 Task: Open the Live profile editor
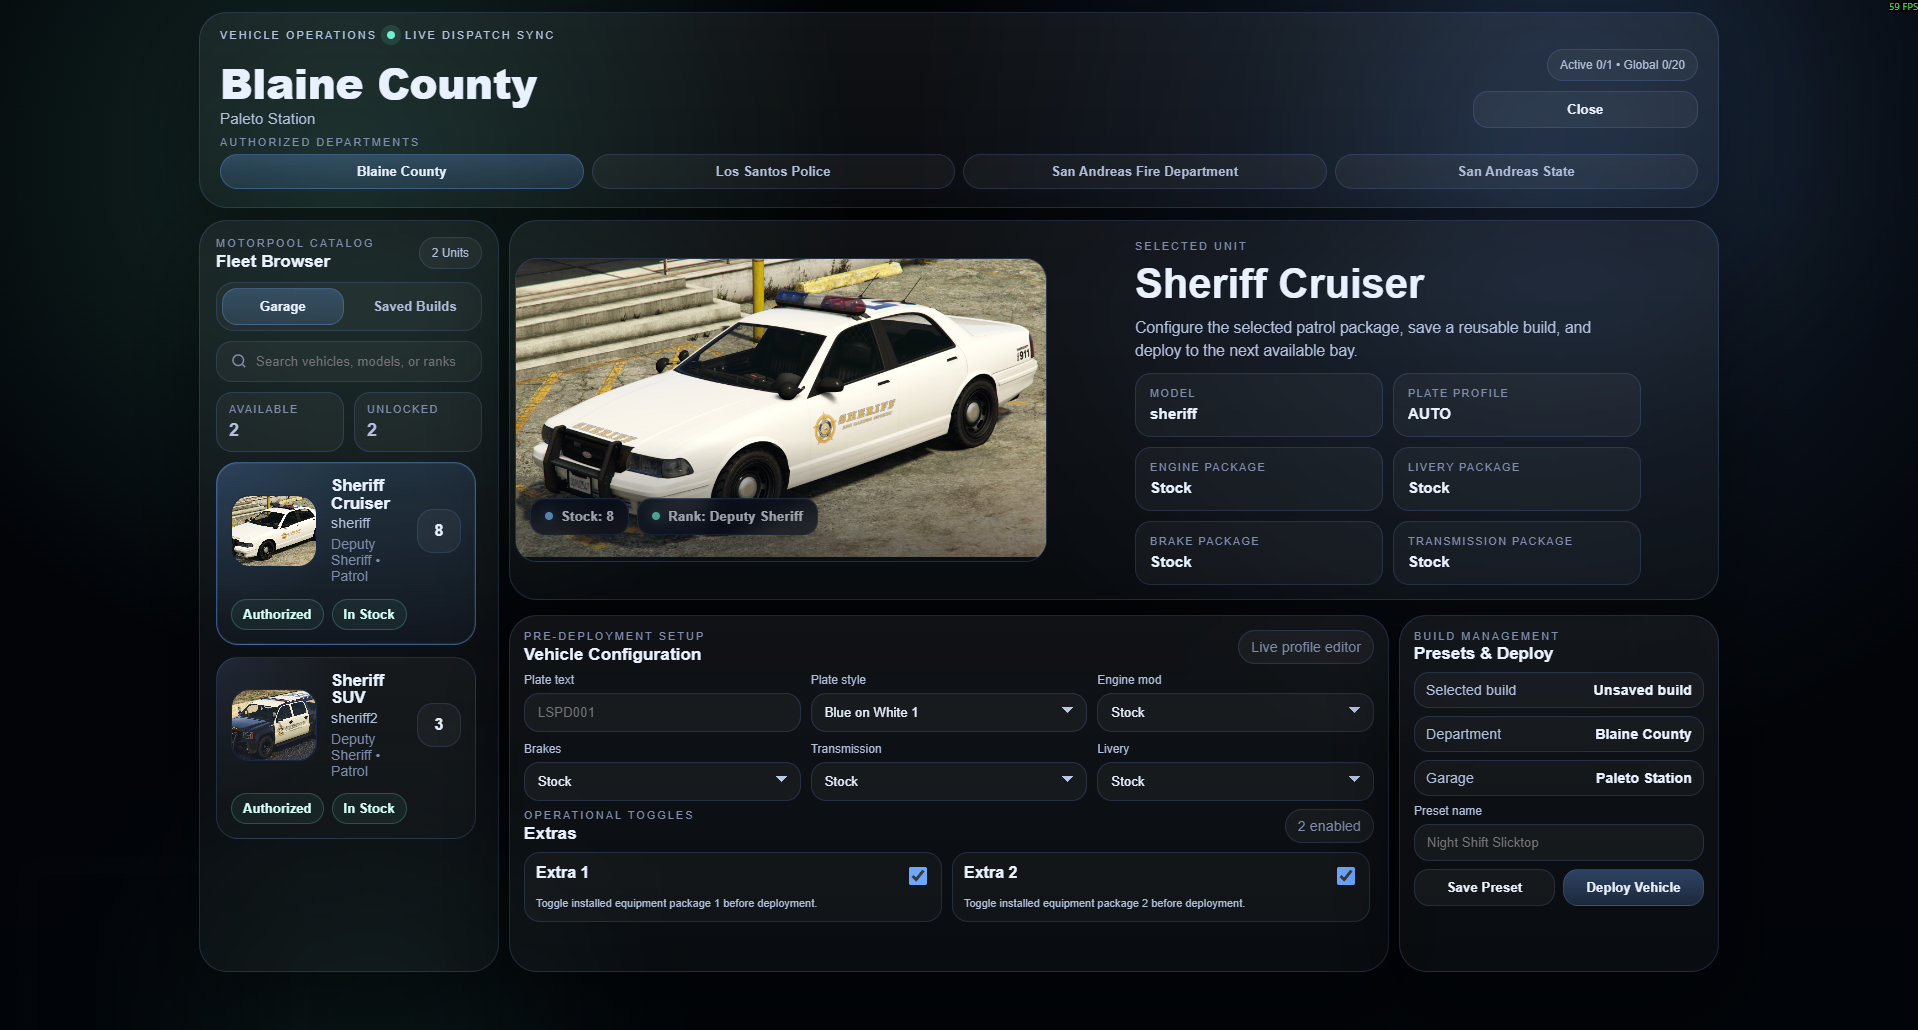[1305, 646]
